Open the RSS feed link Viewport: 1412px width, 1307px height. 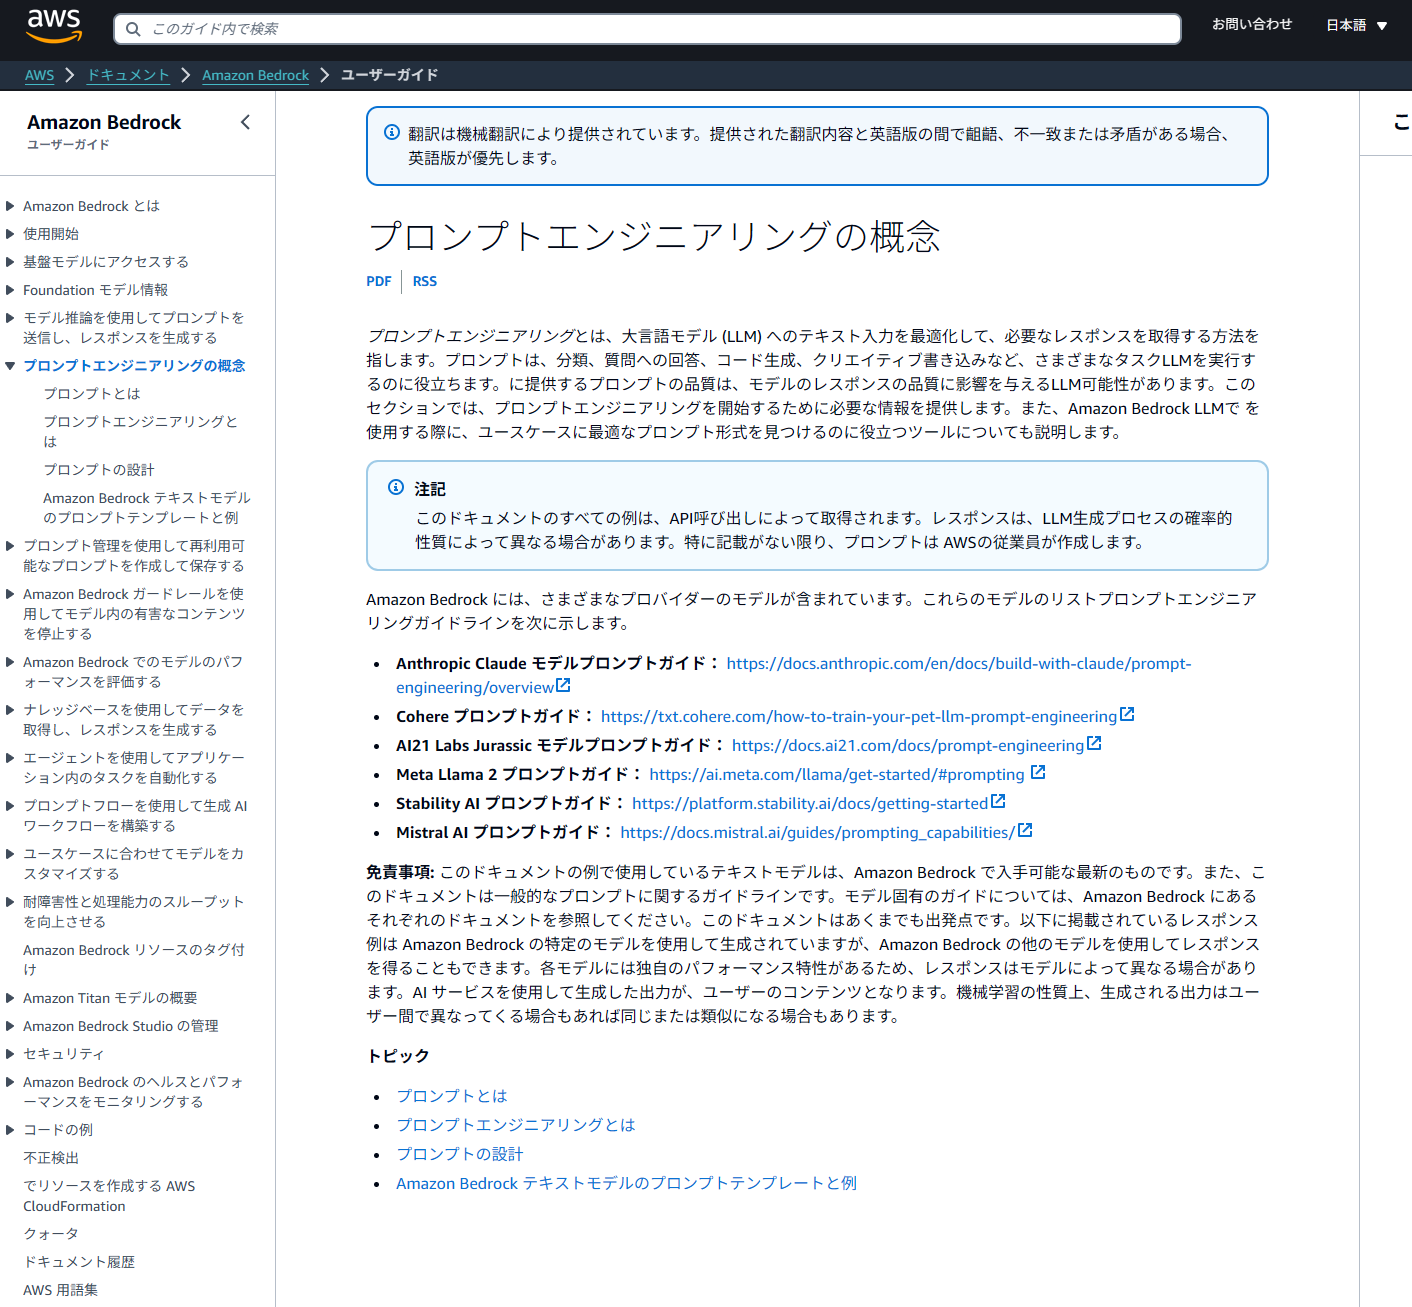click(x=425, y=281)
